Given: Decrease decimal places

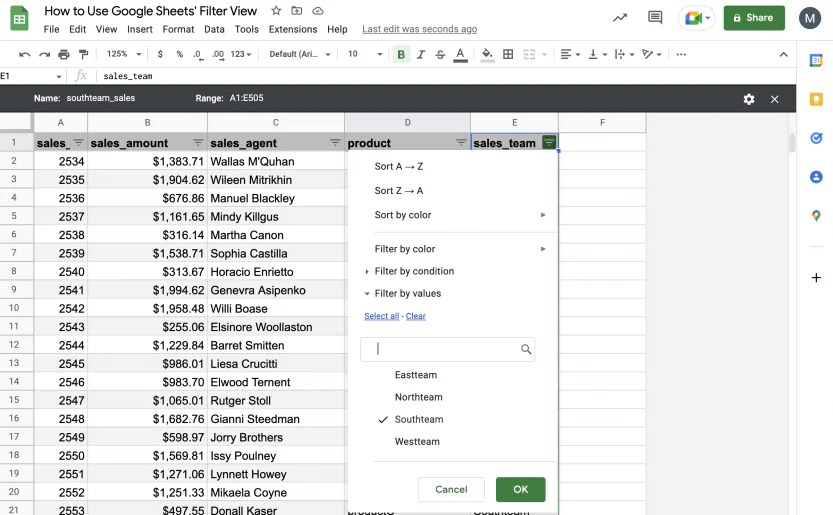Looking at the screenshot, I should (198, 54).
